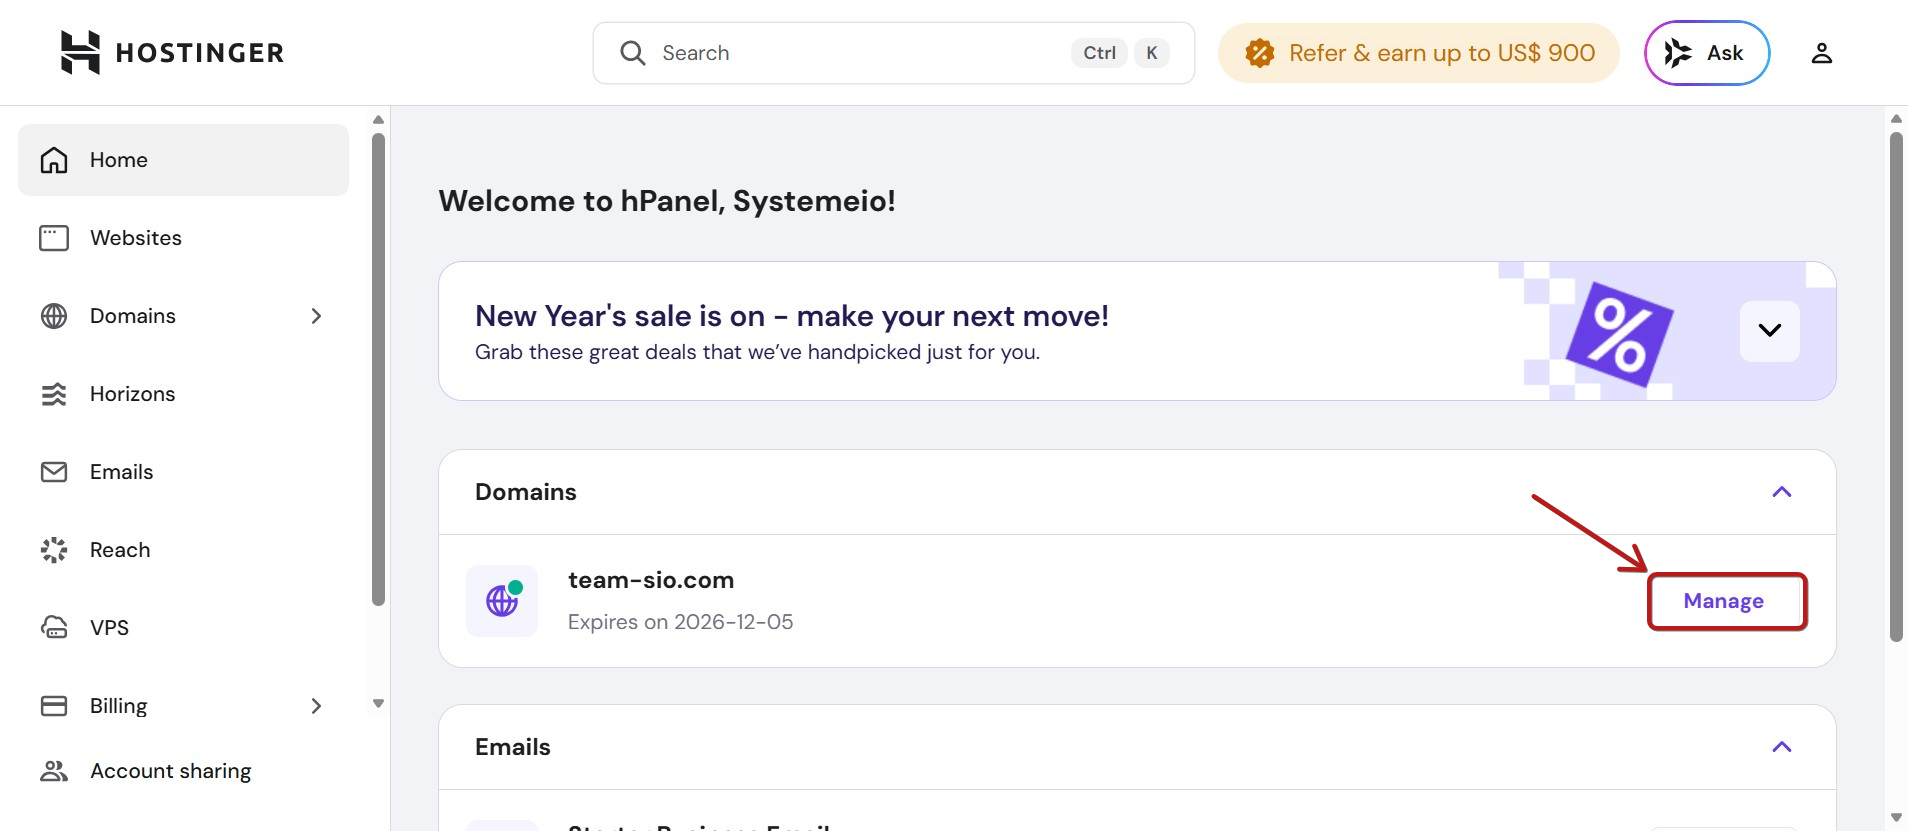This screenshot has width=1908, height=831.
Task: Click the VPS cloud server icon
Action: coord(54,628)
